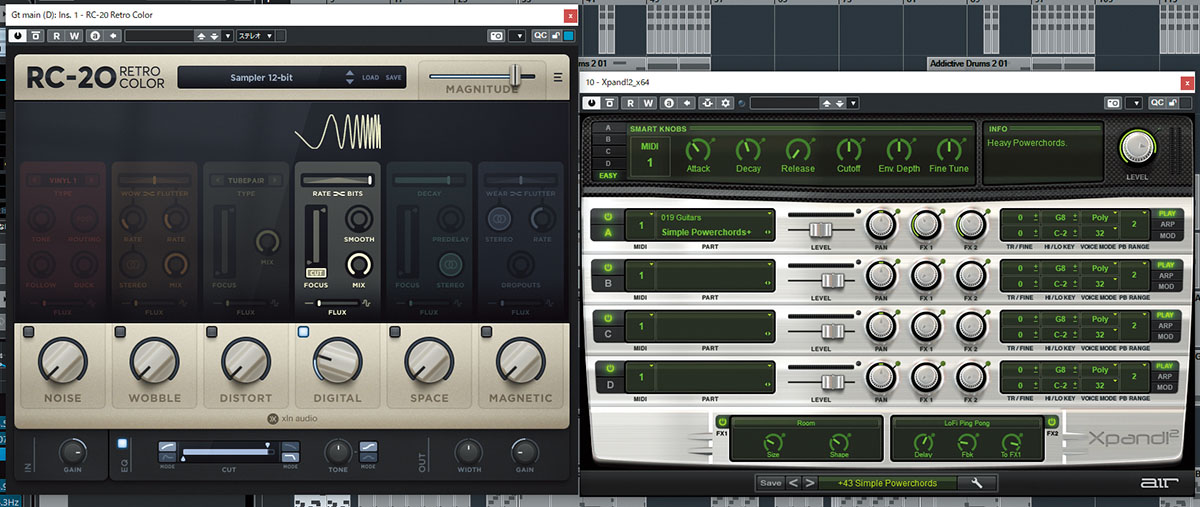1200x507 pixels.
Task: Toggle power button for Xpand!2 part C
Action: pyautogui.click(x=607, y=318)
